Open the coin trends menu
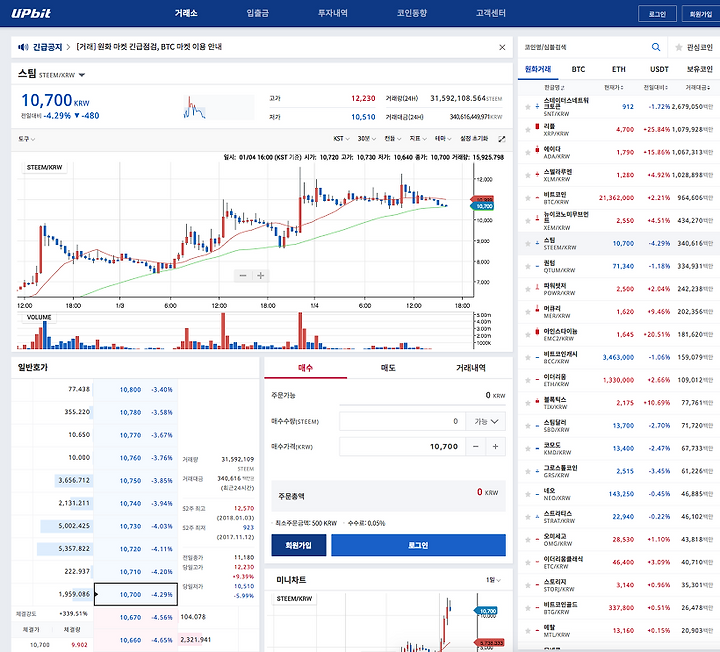This screenshot has width=720, height=652. pos(412,13)
